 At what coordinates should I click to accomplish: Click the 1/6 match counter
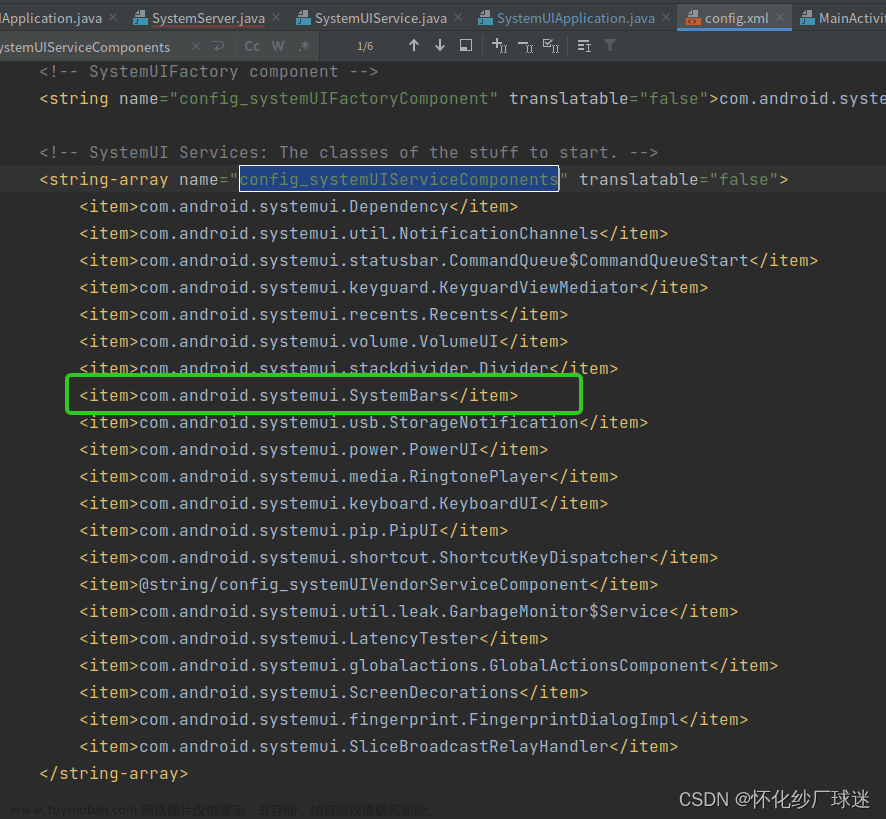click(x=365, y=46)
